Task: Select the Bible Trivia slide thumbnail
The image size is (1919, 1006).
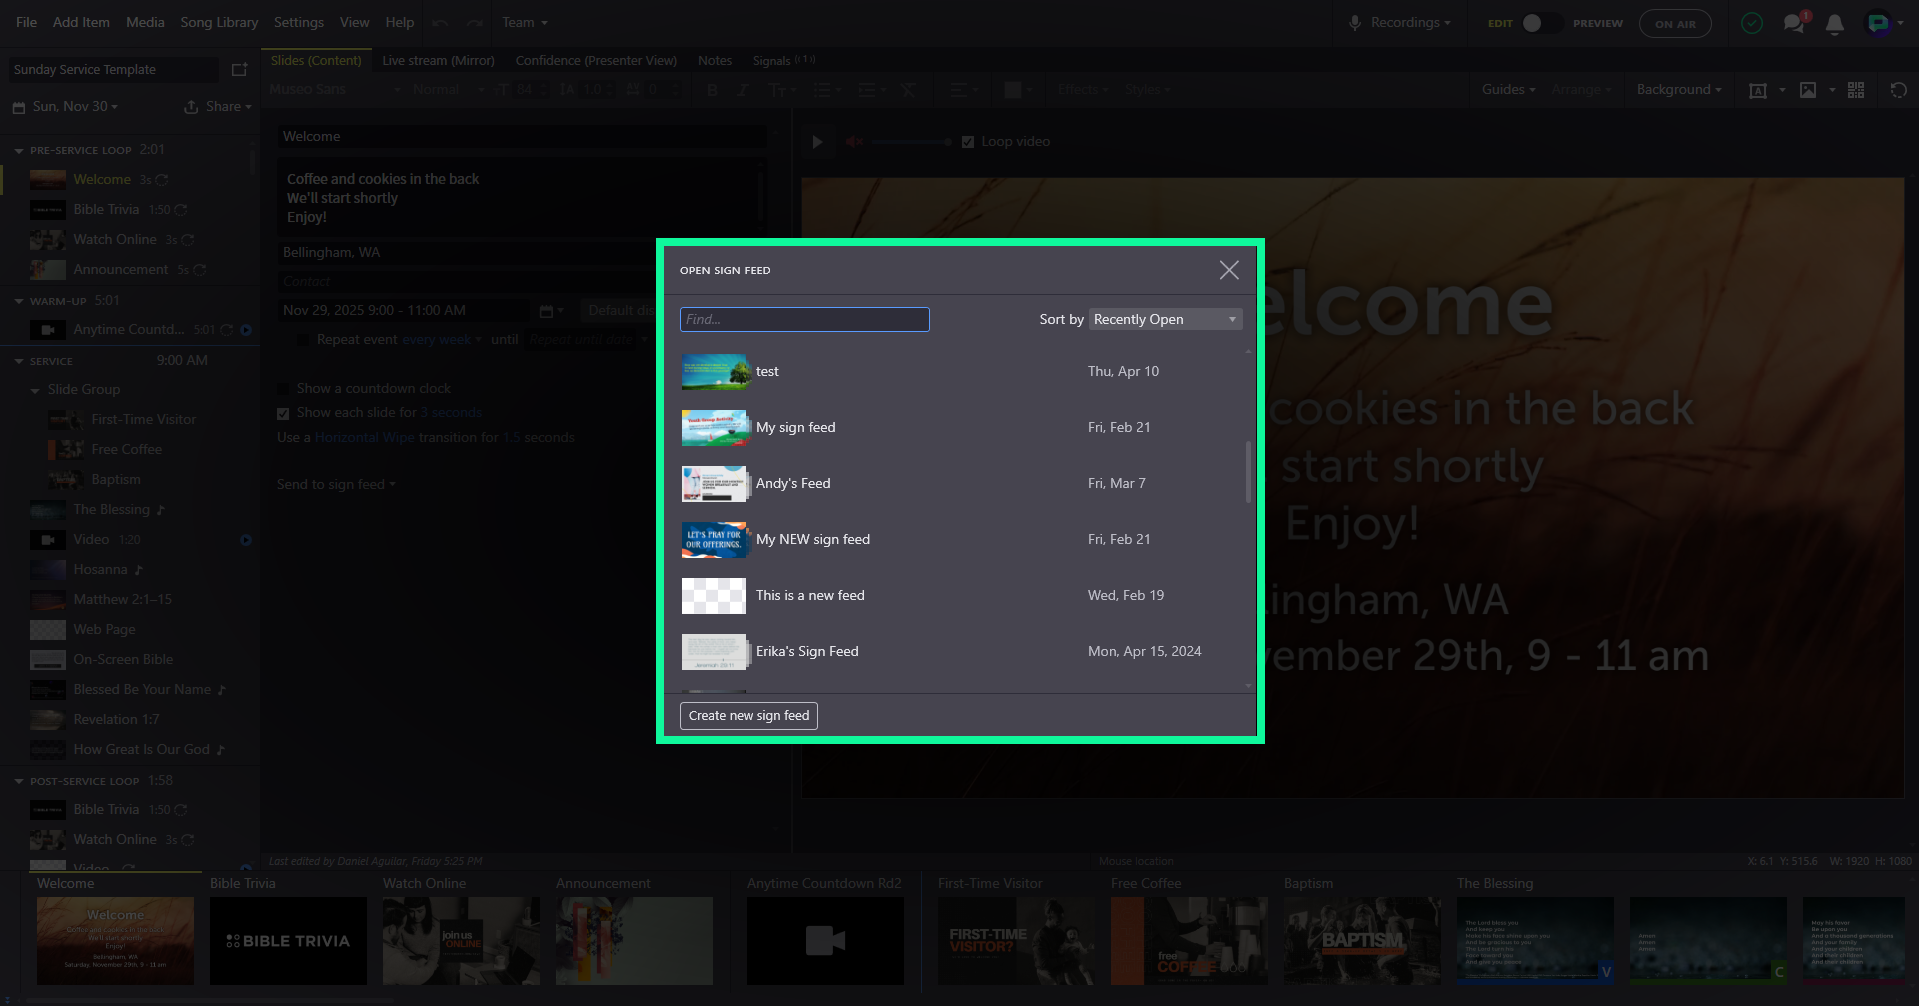Action: pyautogui.click(x=288, y=941)
